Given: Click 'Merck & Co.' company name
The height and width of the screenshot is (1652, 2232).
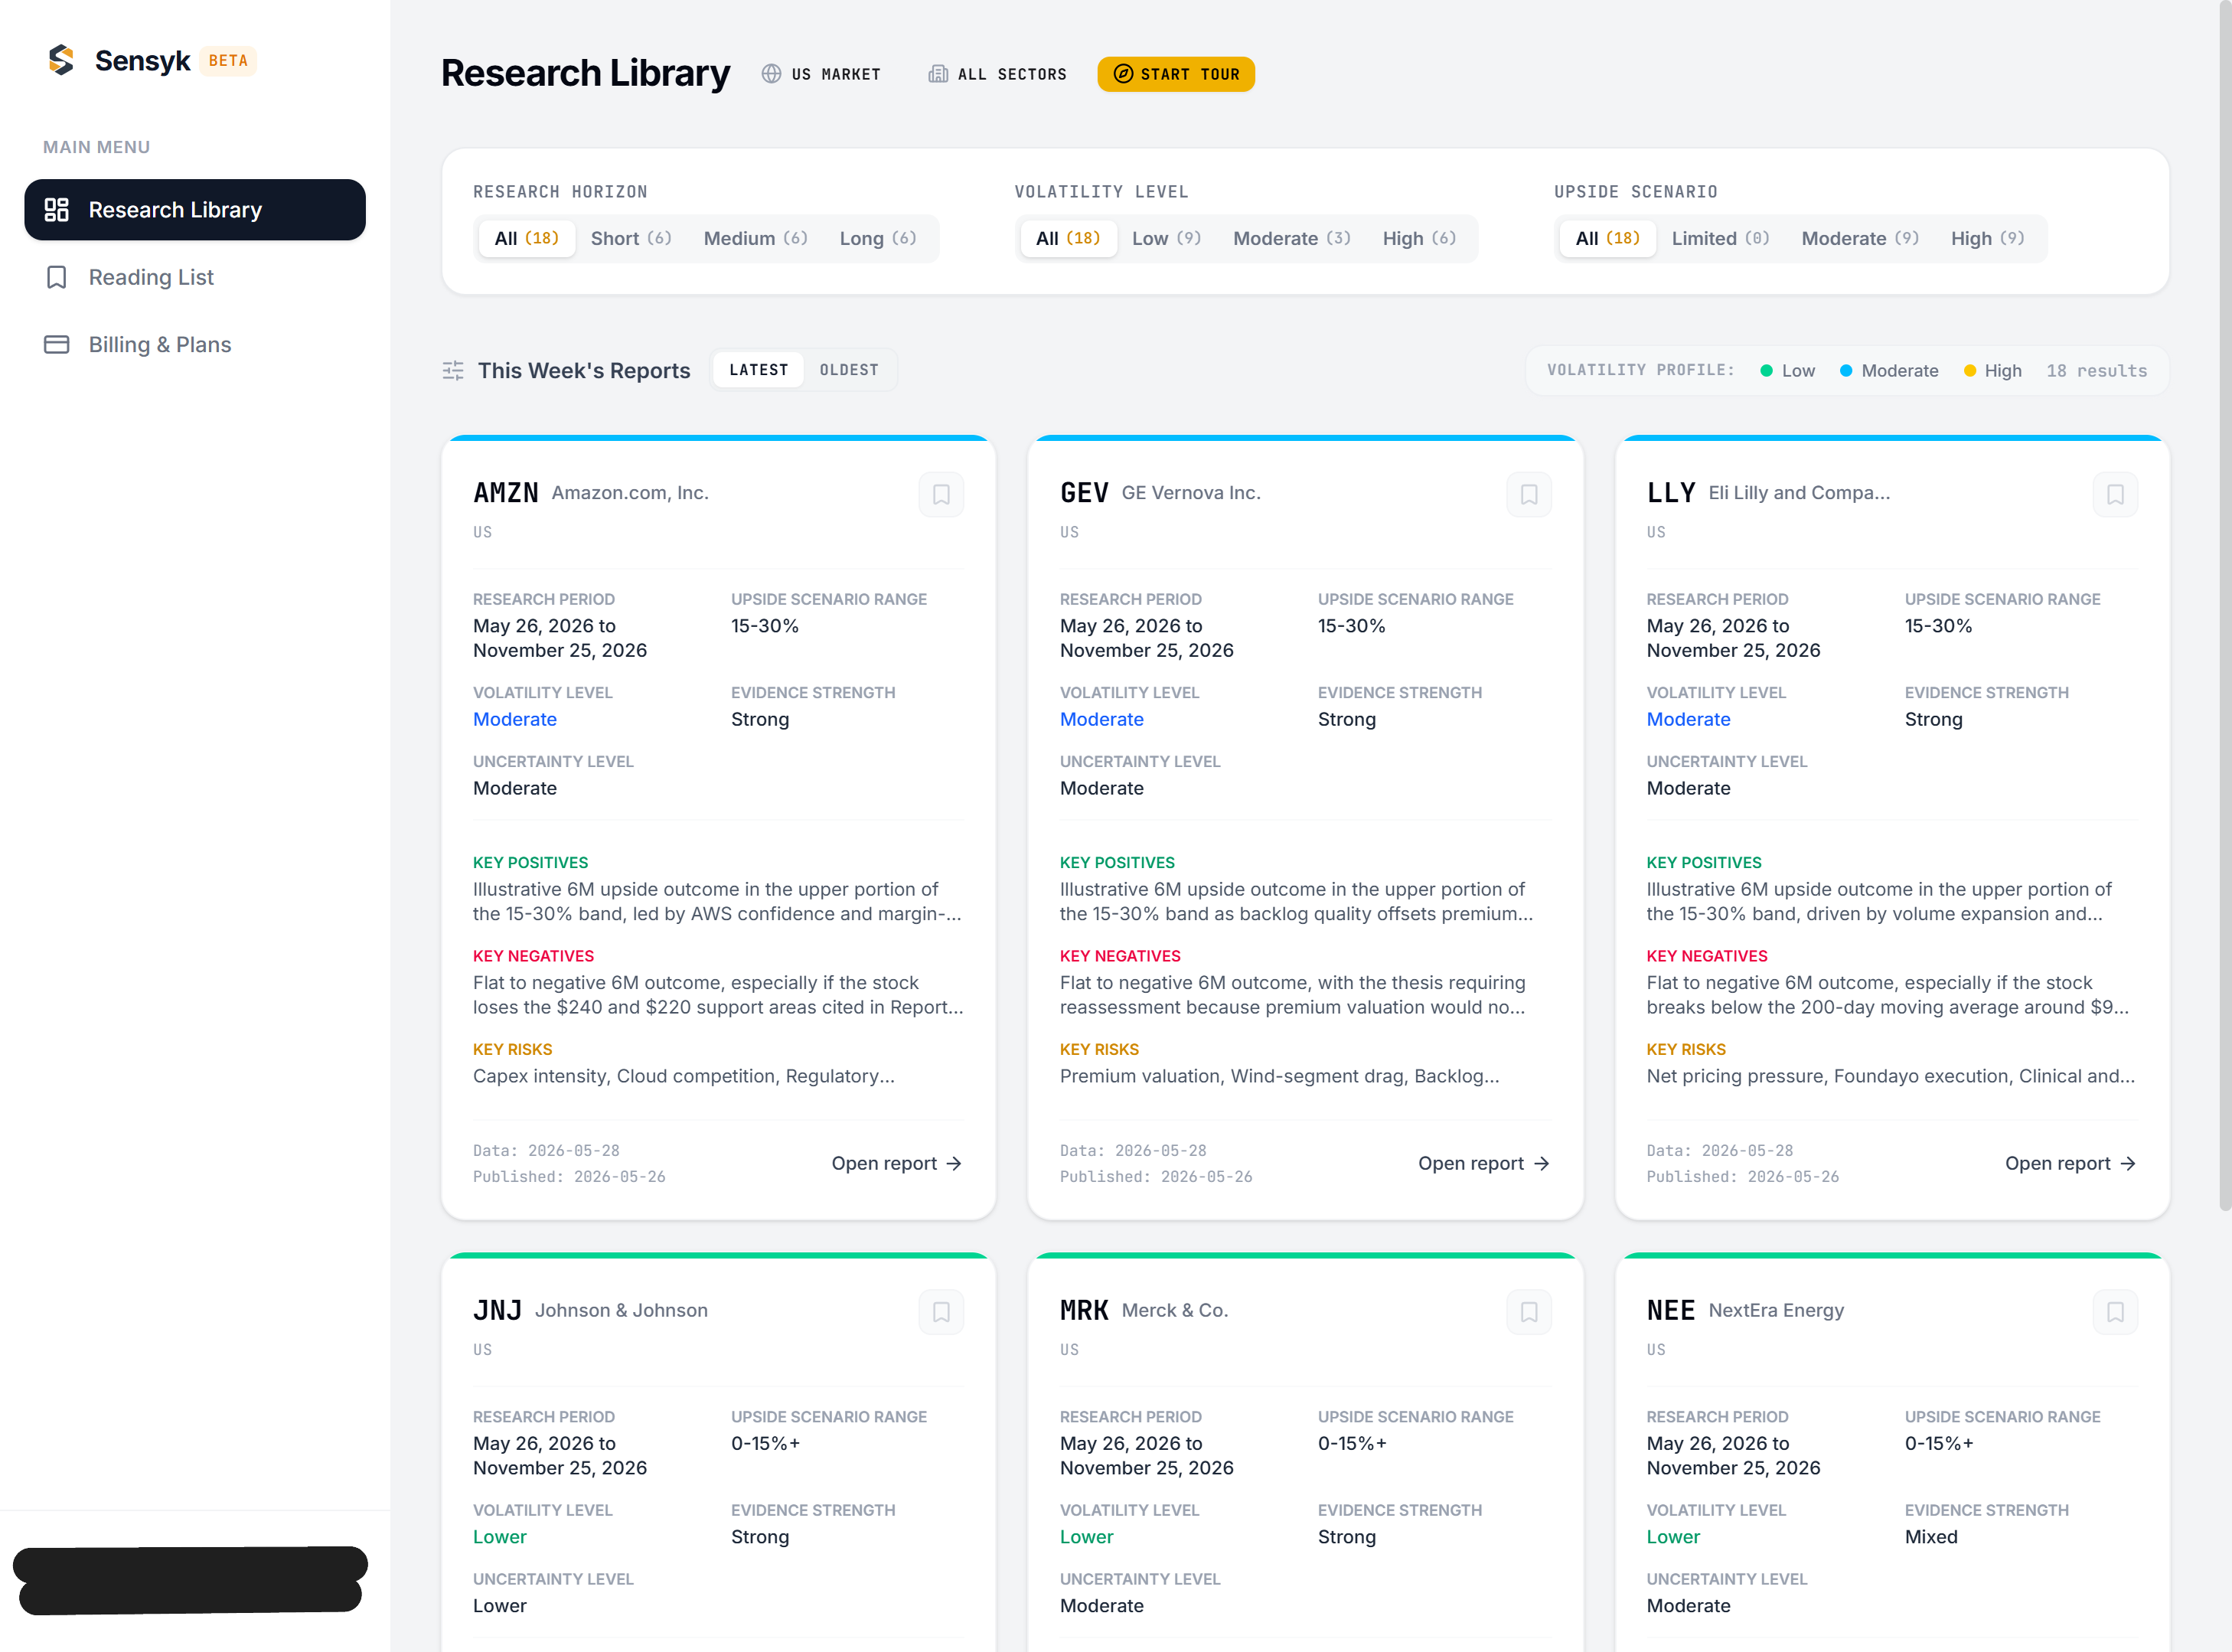Looking at the screenshot, I should click(1175, 1311).
